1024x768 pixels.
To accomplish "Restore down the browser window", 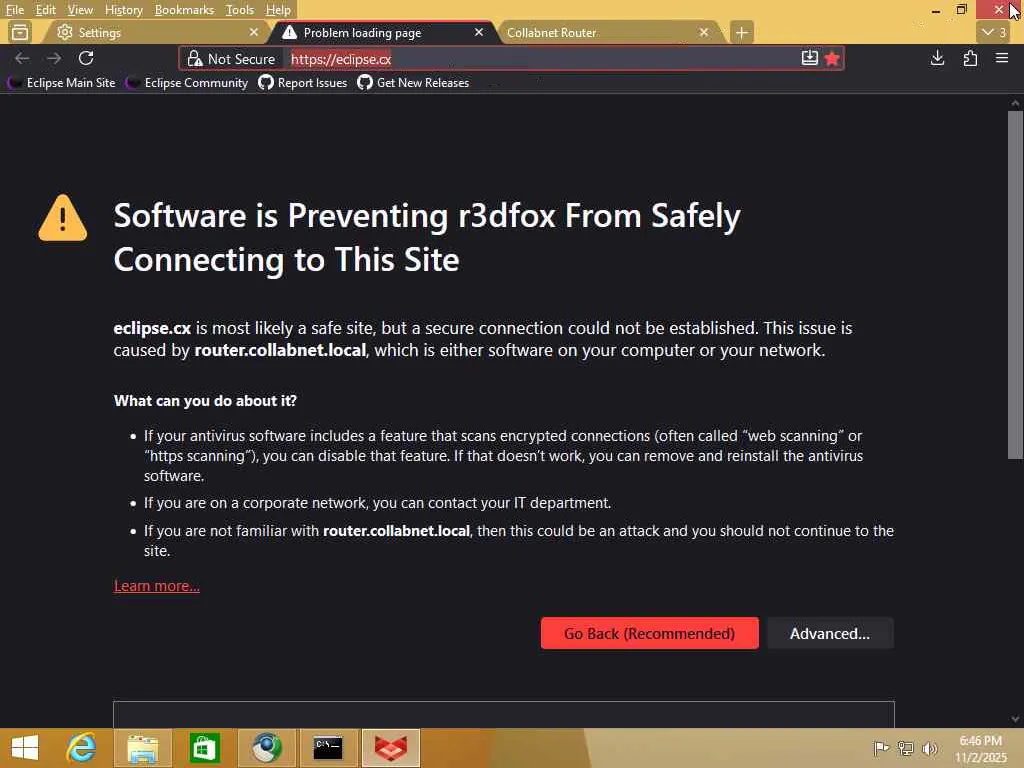I will coord(961,10).
